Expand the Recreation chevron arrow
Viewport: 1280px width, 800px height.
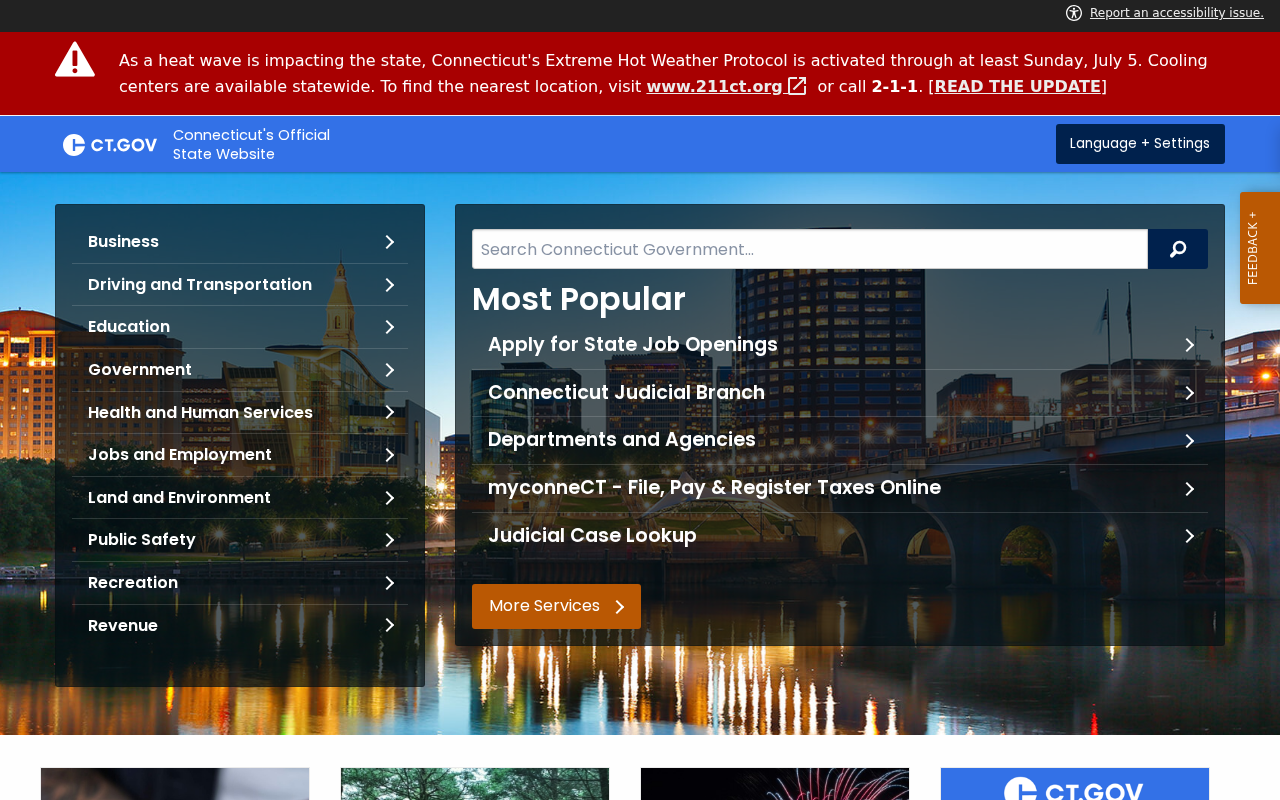pos(390,583)
